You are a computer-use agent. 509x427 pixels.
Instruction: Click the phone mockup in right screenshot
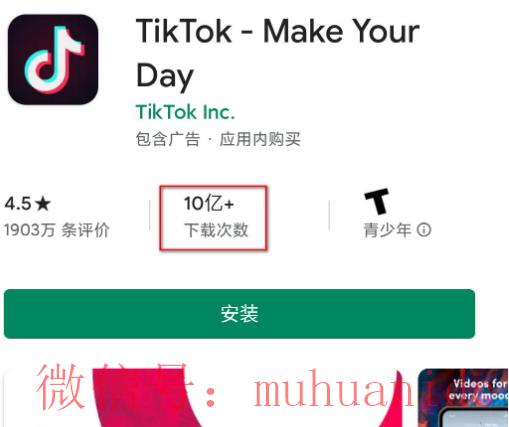[474, 418]
